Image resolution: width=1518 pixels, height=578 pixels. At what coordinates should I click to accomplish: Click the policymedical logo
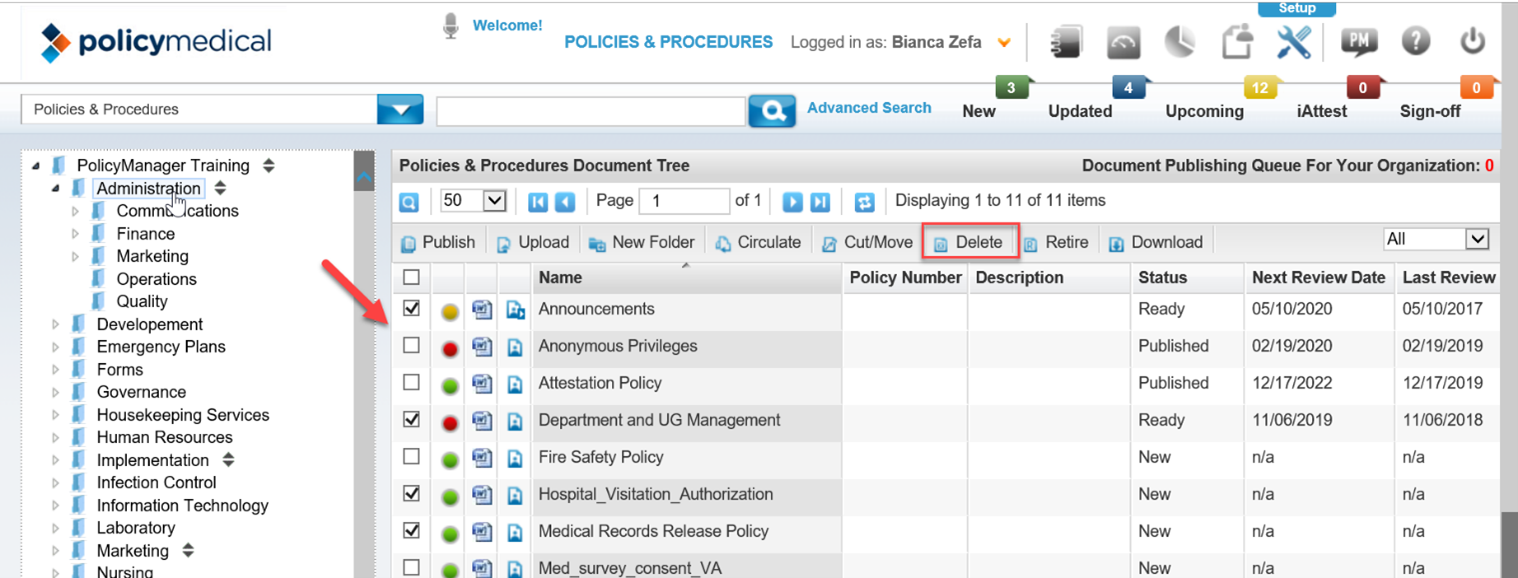[156, 42]
